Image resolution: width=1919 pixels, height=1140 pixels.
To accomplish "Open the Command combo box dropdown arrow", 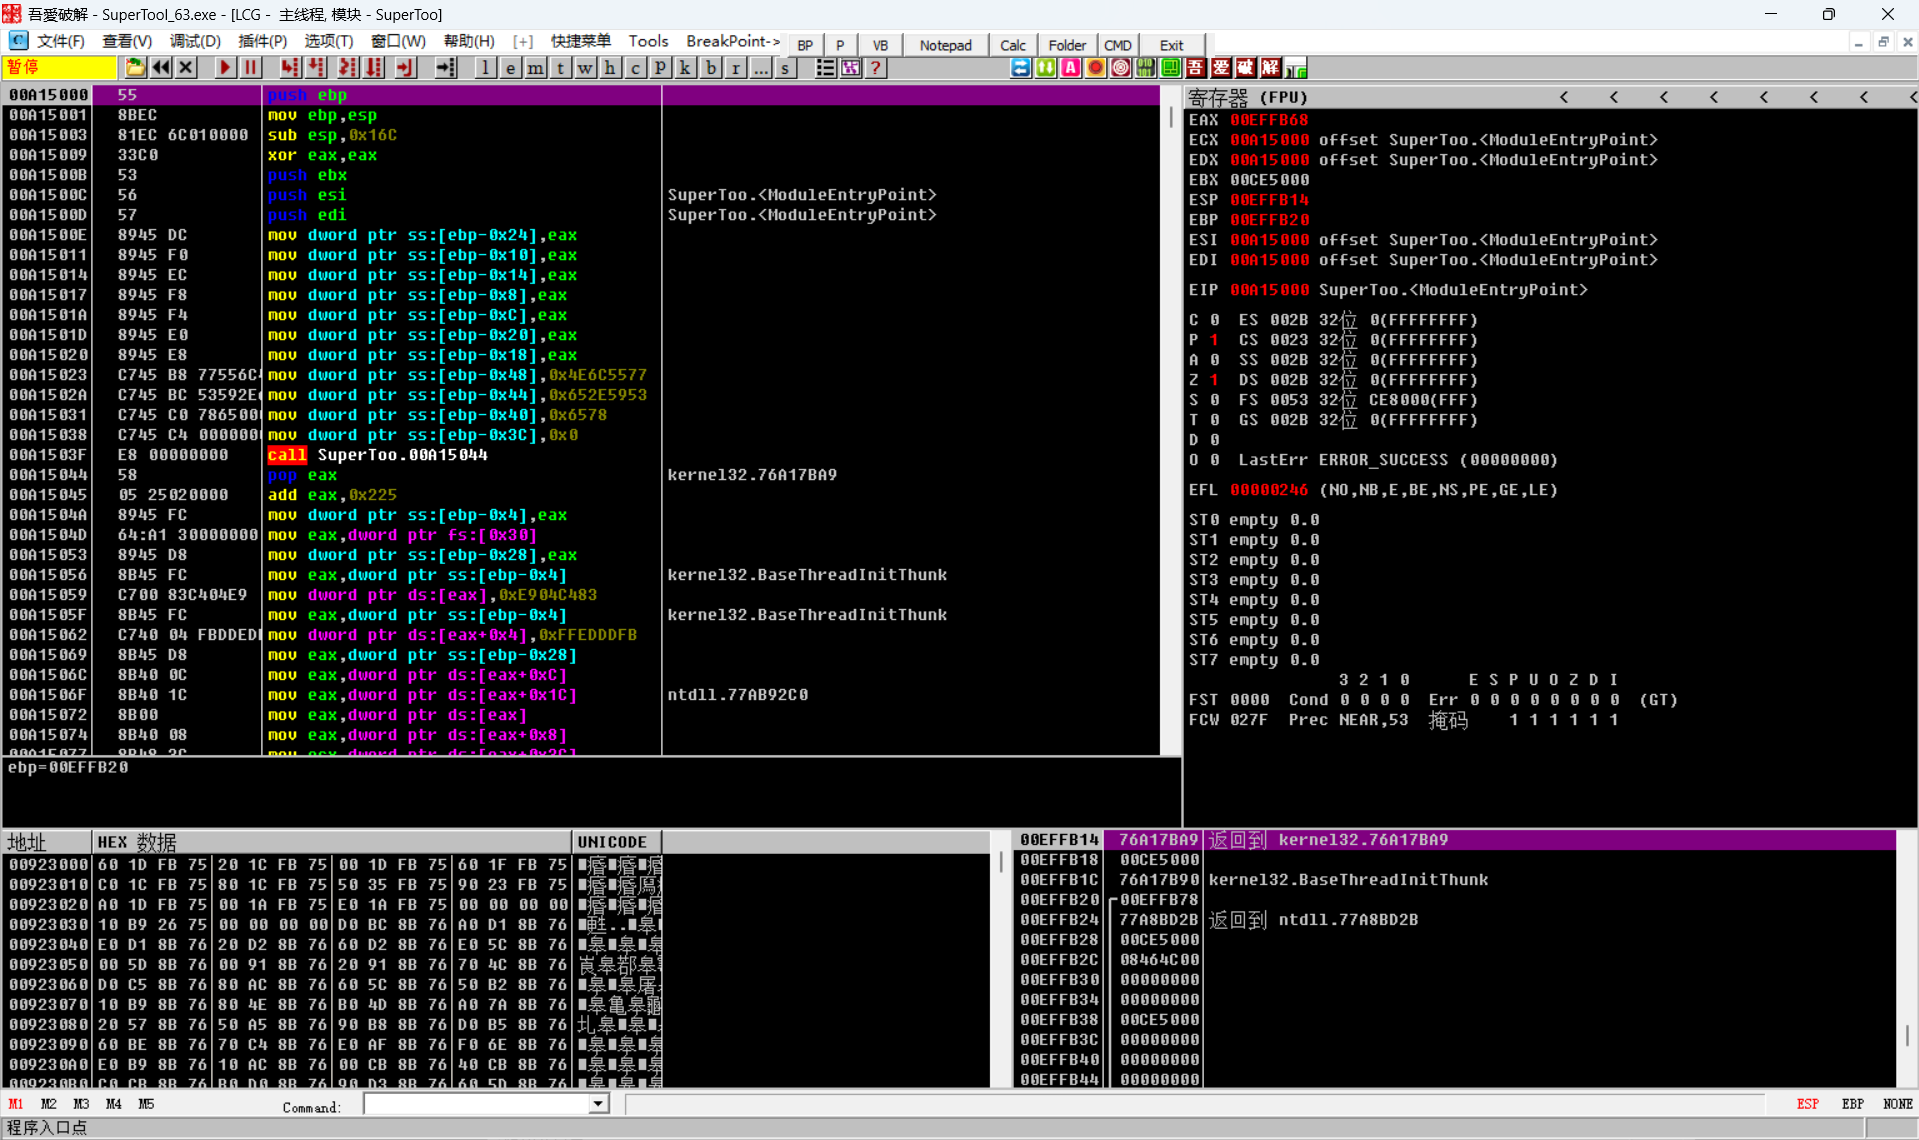I will [598, 1104].
